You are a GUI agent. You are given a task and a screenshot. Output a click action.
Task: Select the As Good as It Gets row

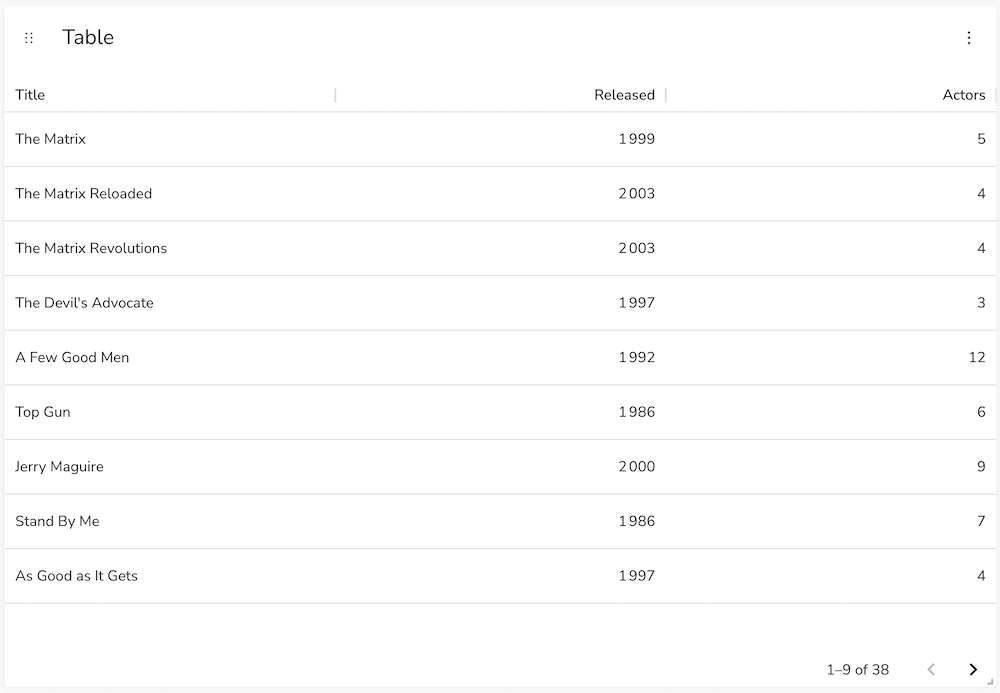tap(500, 576)
